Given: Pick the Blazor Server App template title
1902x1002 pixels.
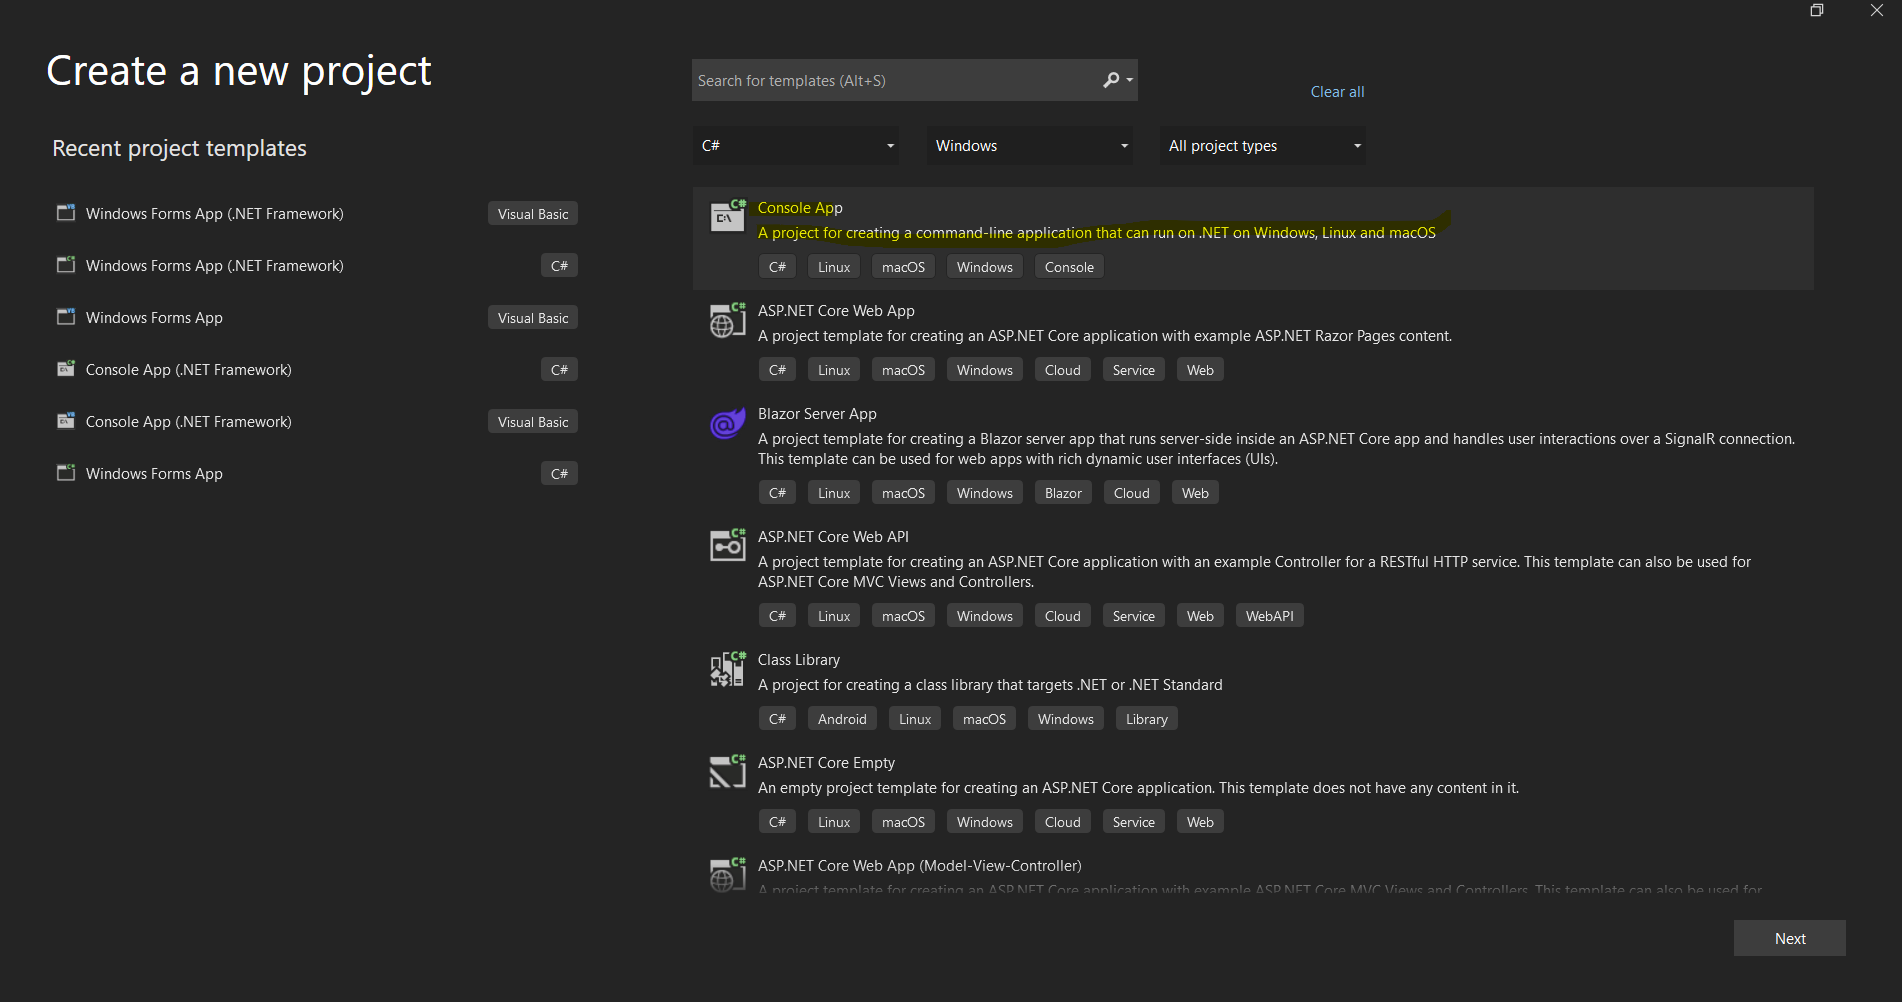Looking at the screenshot, I should tap(817, 414).
